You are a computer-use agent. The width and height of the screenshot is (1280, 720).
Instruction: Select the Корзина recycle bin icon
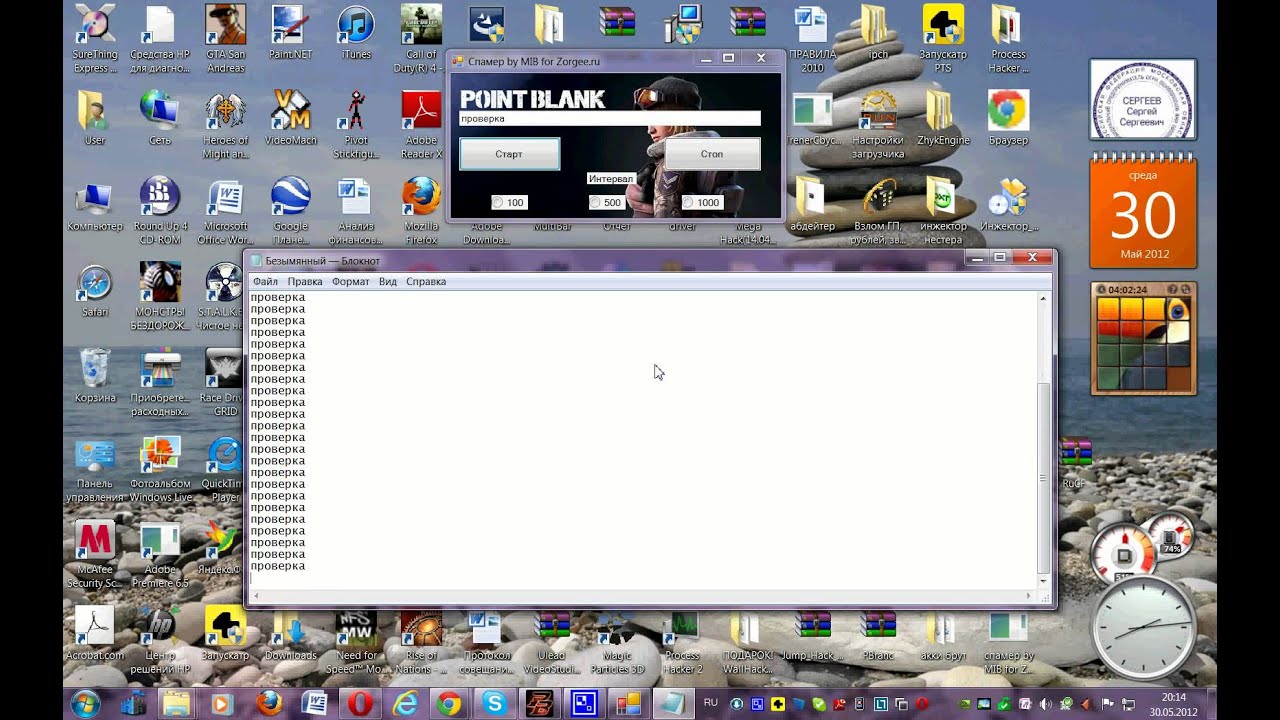pyautogui.click(x=95, y=376)
